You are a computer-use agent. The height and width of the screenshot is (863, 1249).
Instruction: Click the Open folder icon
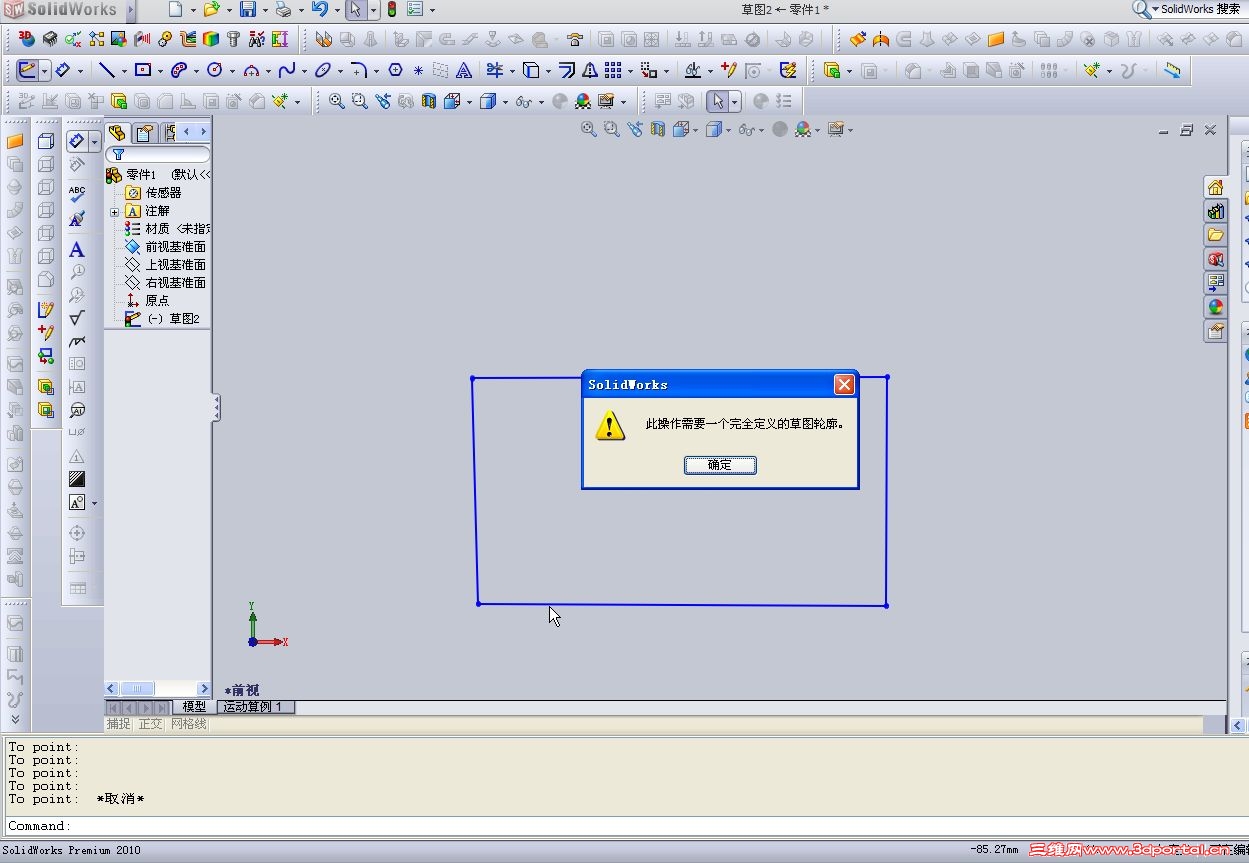coord(211,10)
